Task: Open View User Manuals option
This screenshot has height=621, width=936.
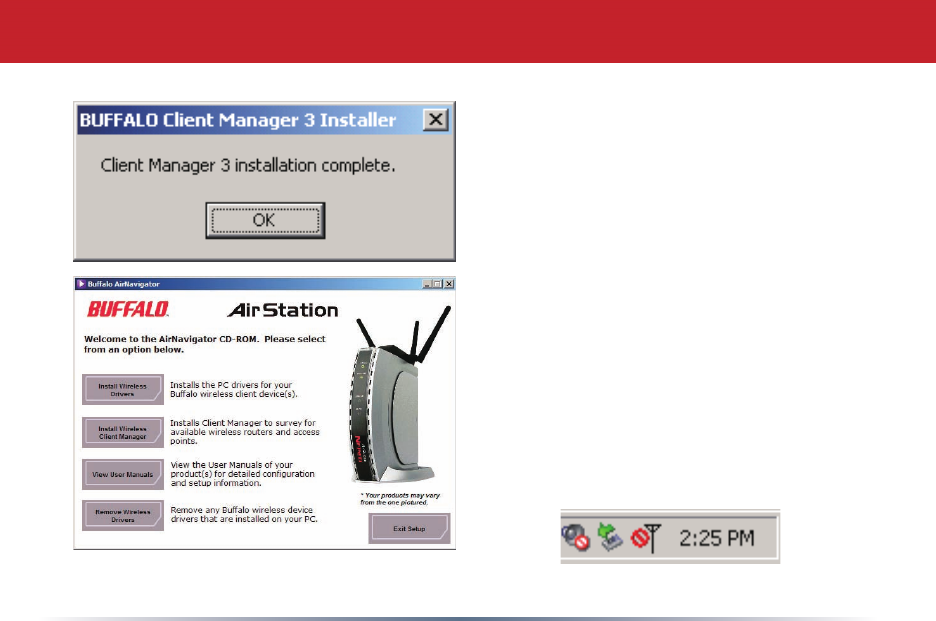Action: coord(123,474)
